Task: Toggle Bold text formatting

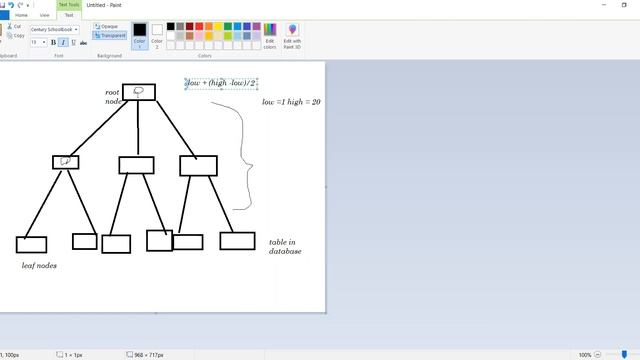Action: 53,42
